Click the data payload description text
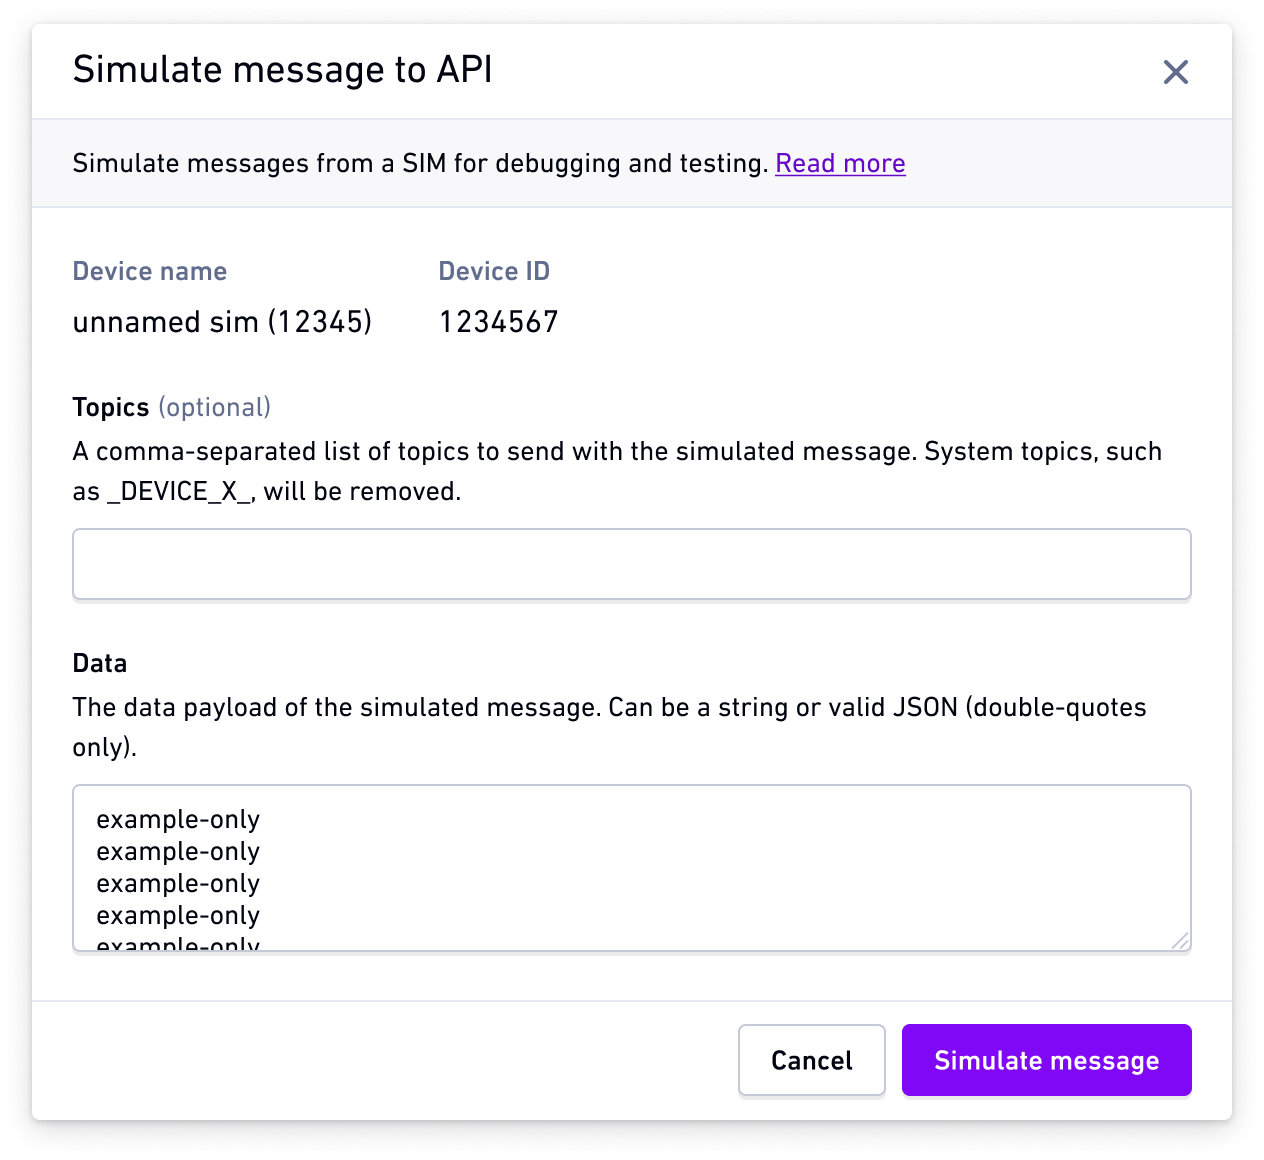The image size is (1264, 1160). [x=608, y=726]
